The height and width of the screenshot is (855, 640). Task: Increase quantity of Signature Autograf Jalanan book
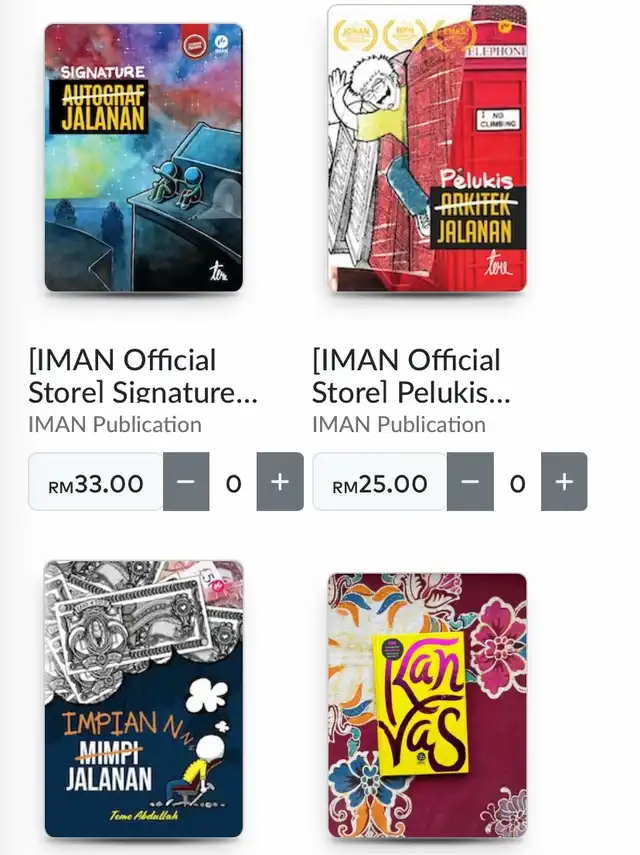280,481
